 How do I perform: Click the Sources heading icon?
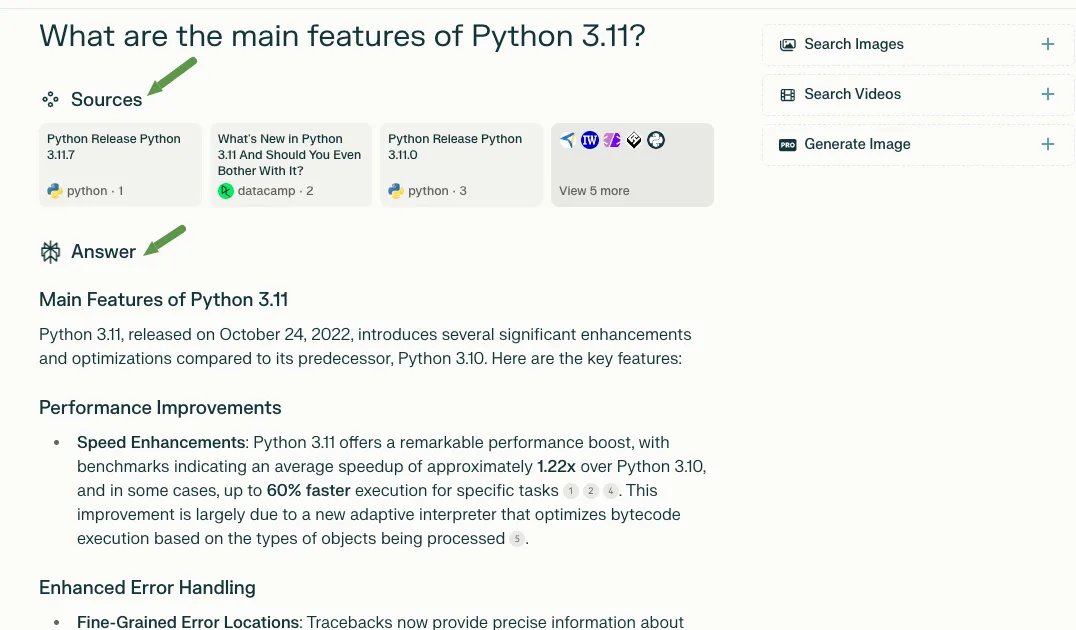pyautogui.click(x=50, y=99)
